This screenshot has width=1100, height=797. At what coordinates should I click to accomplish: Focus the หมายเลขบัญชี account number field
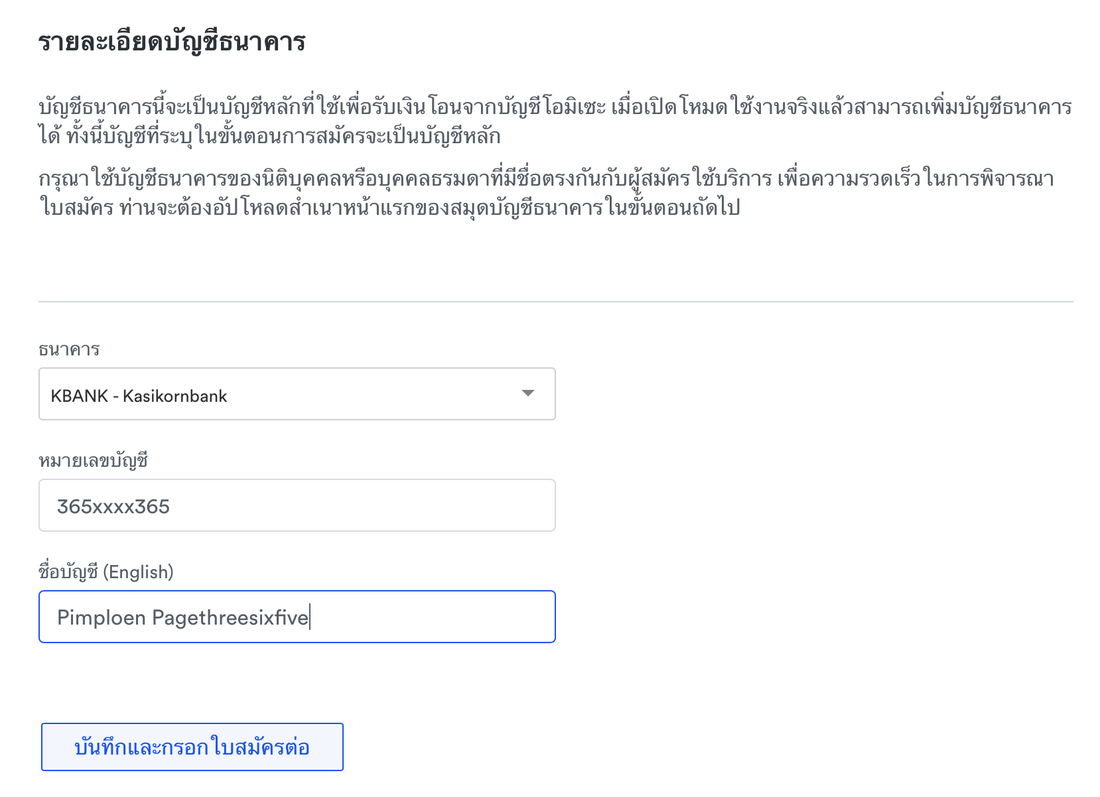click(x=297, y=505)
